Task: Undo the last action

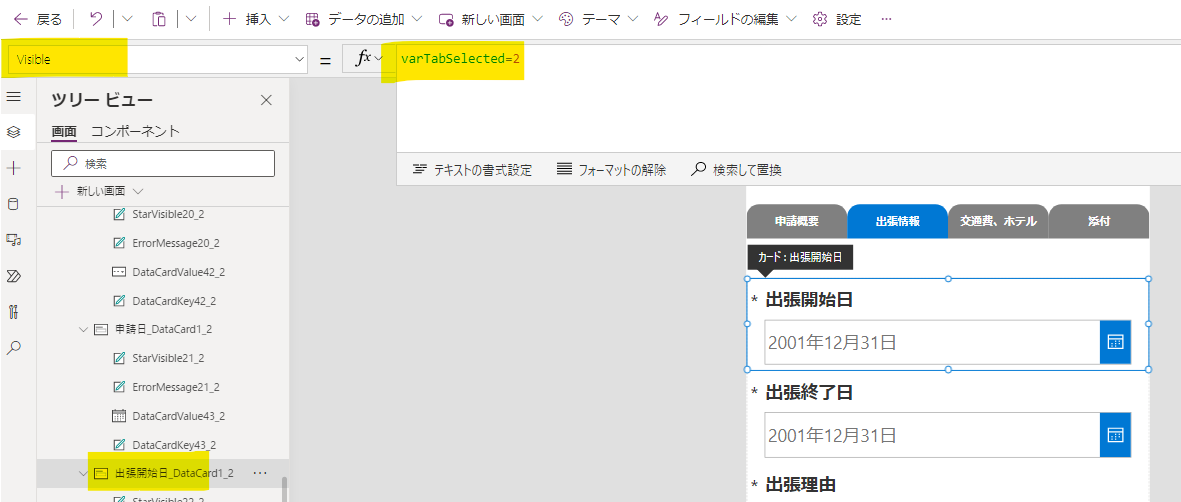Action: [x=96, y=20]
